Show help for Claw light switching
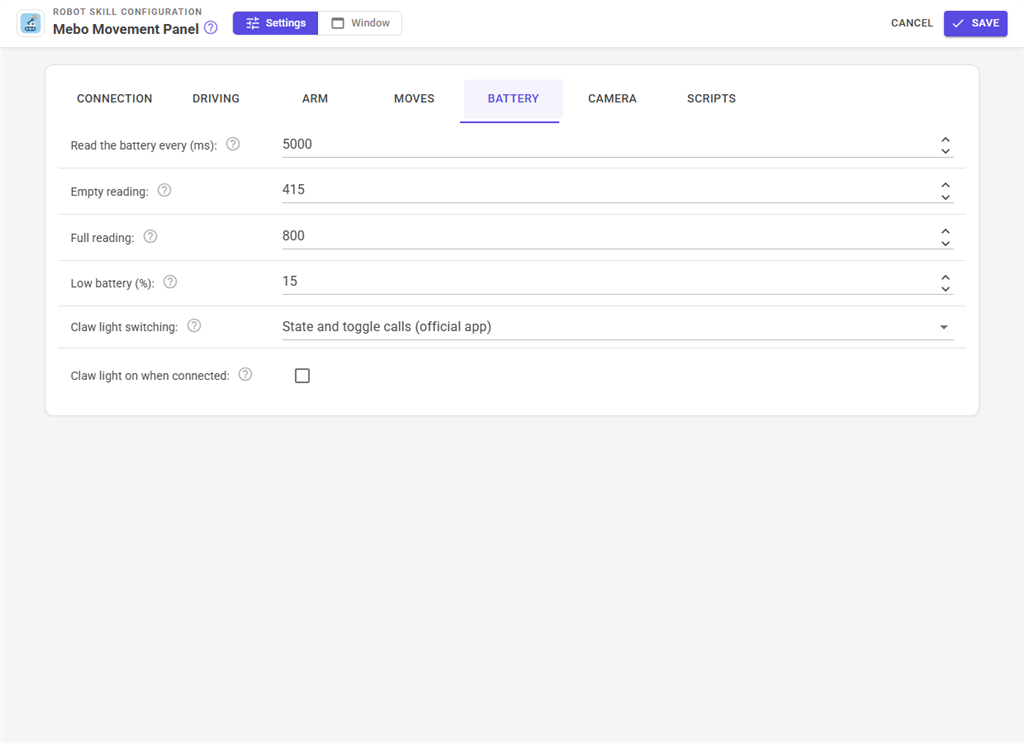Image resolution: width=1024 pixels, height=743 pixels. tap(194, 326)
